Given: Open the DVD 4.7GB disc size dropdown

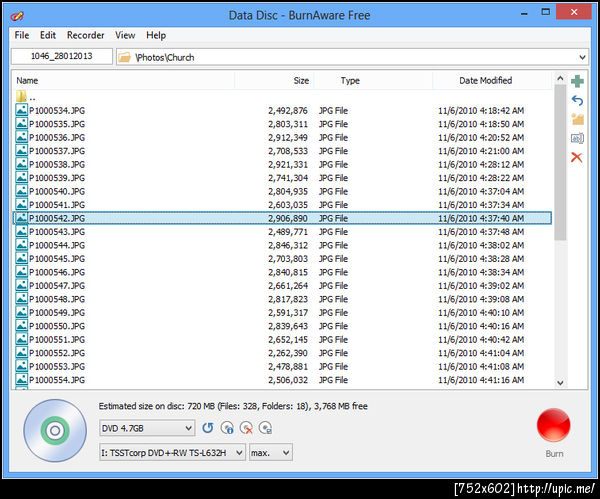Looking at the screenshot, I should click(x=147, y=428).
